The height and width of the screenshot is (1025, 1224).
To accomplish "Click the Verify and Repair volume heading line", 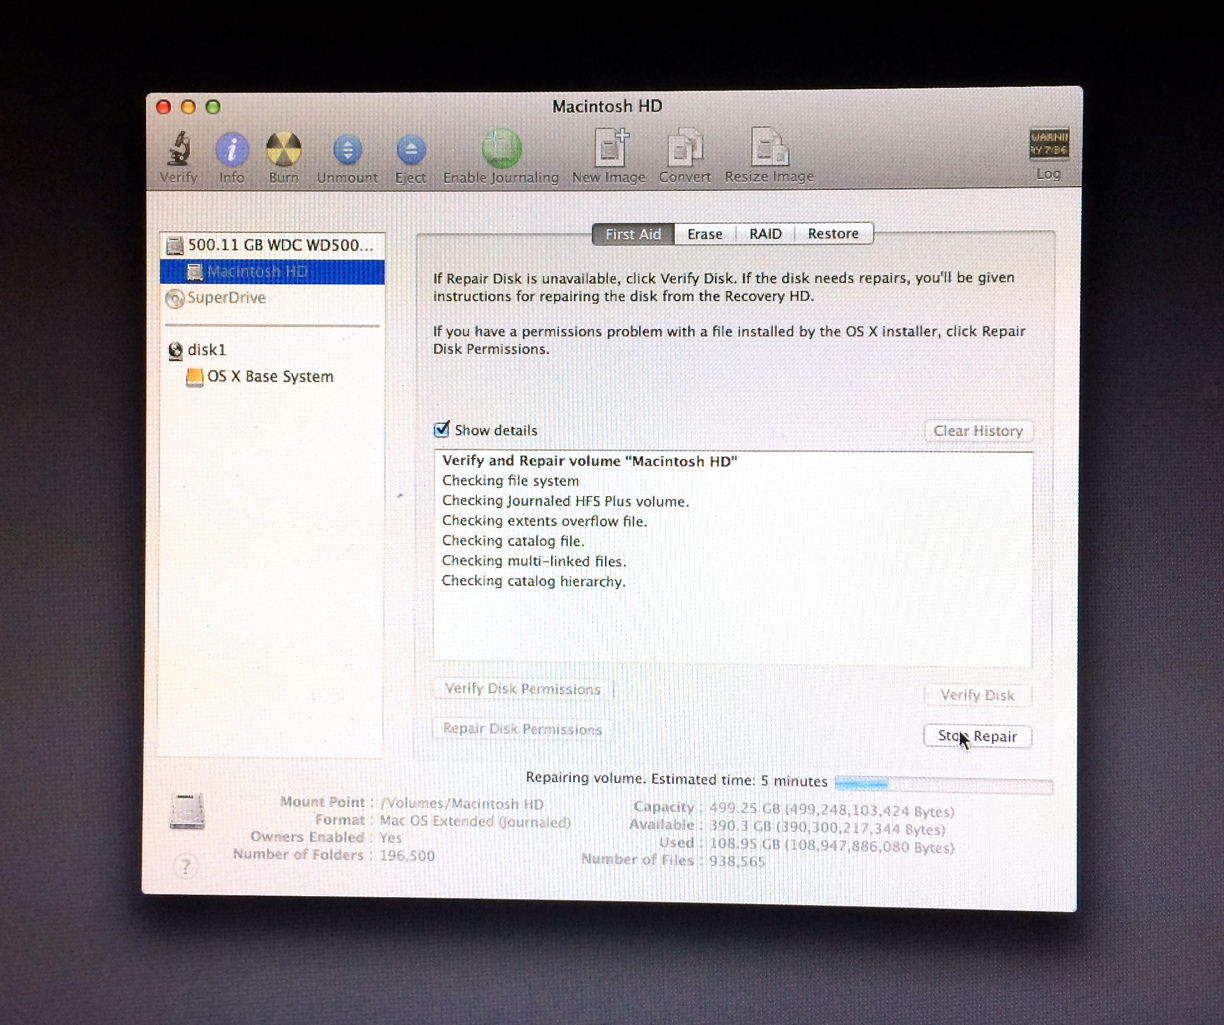I will tap(590, 461).
